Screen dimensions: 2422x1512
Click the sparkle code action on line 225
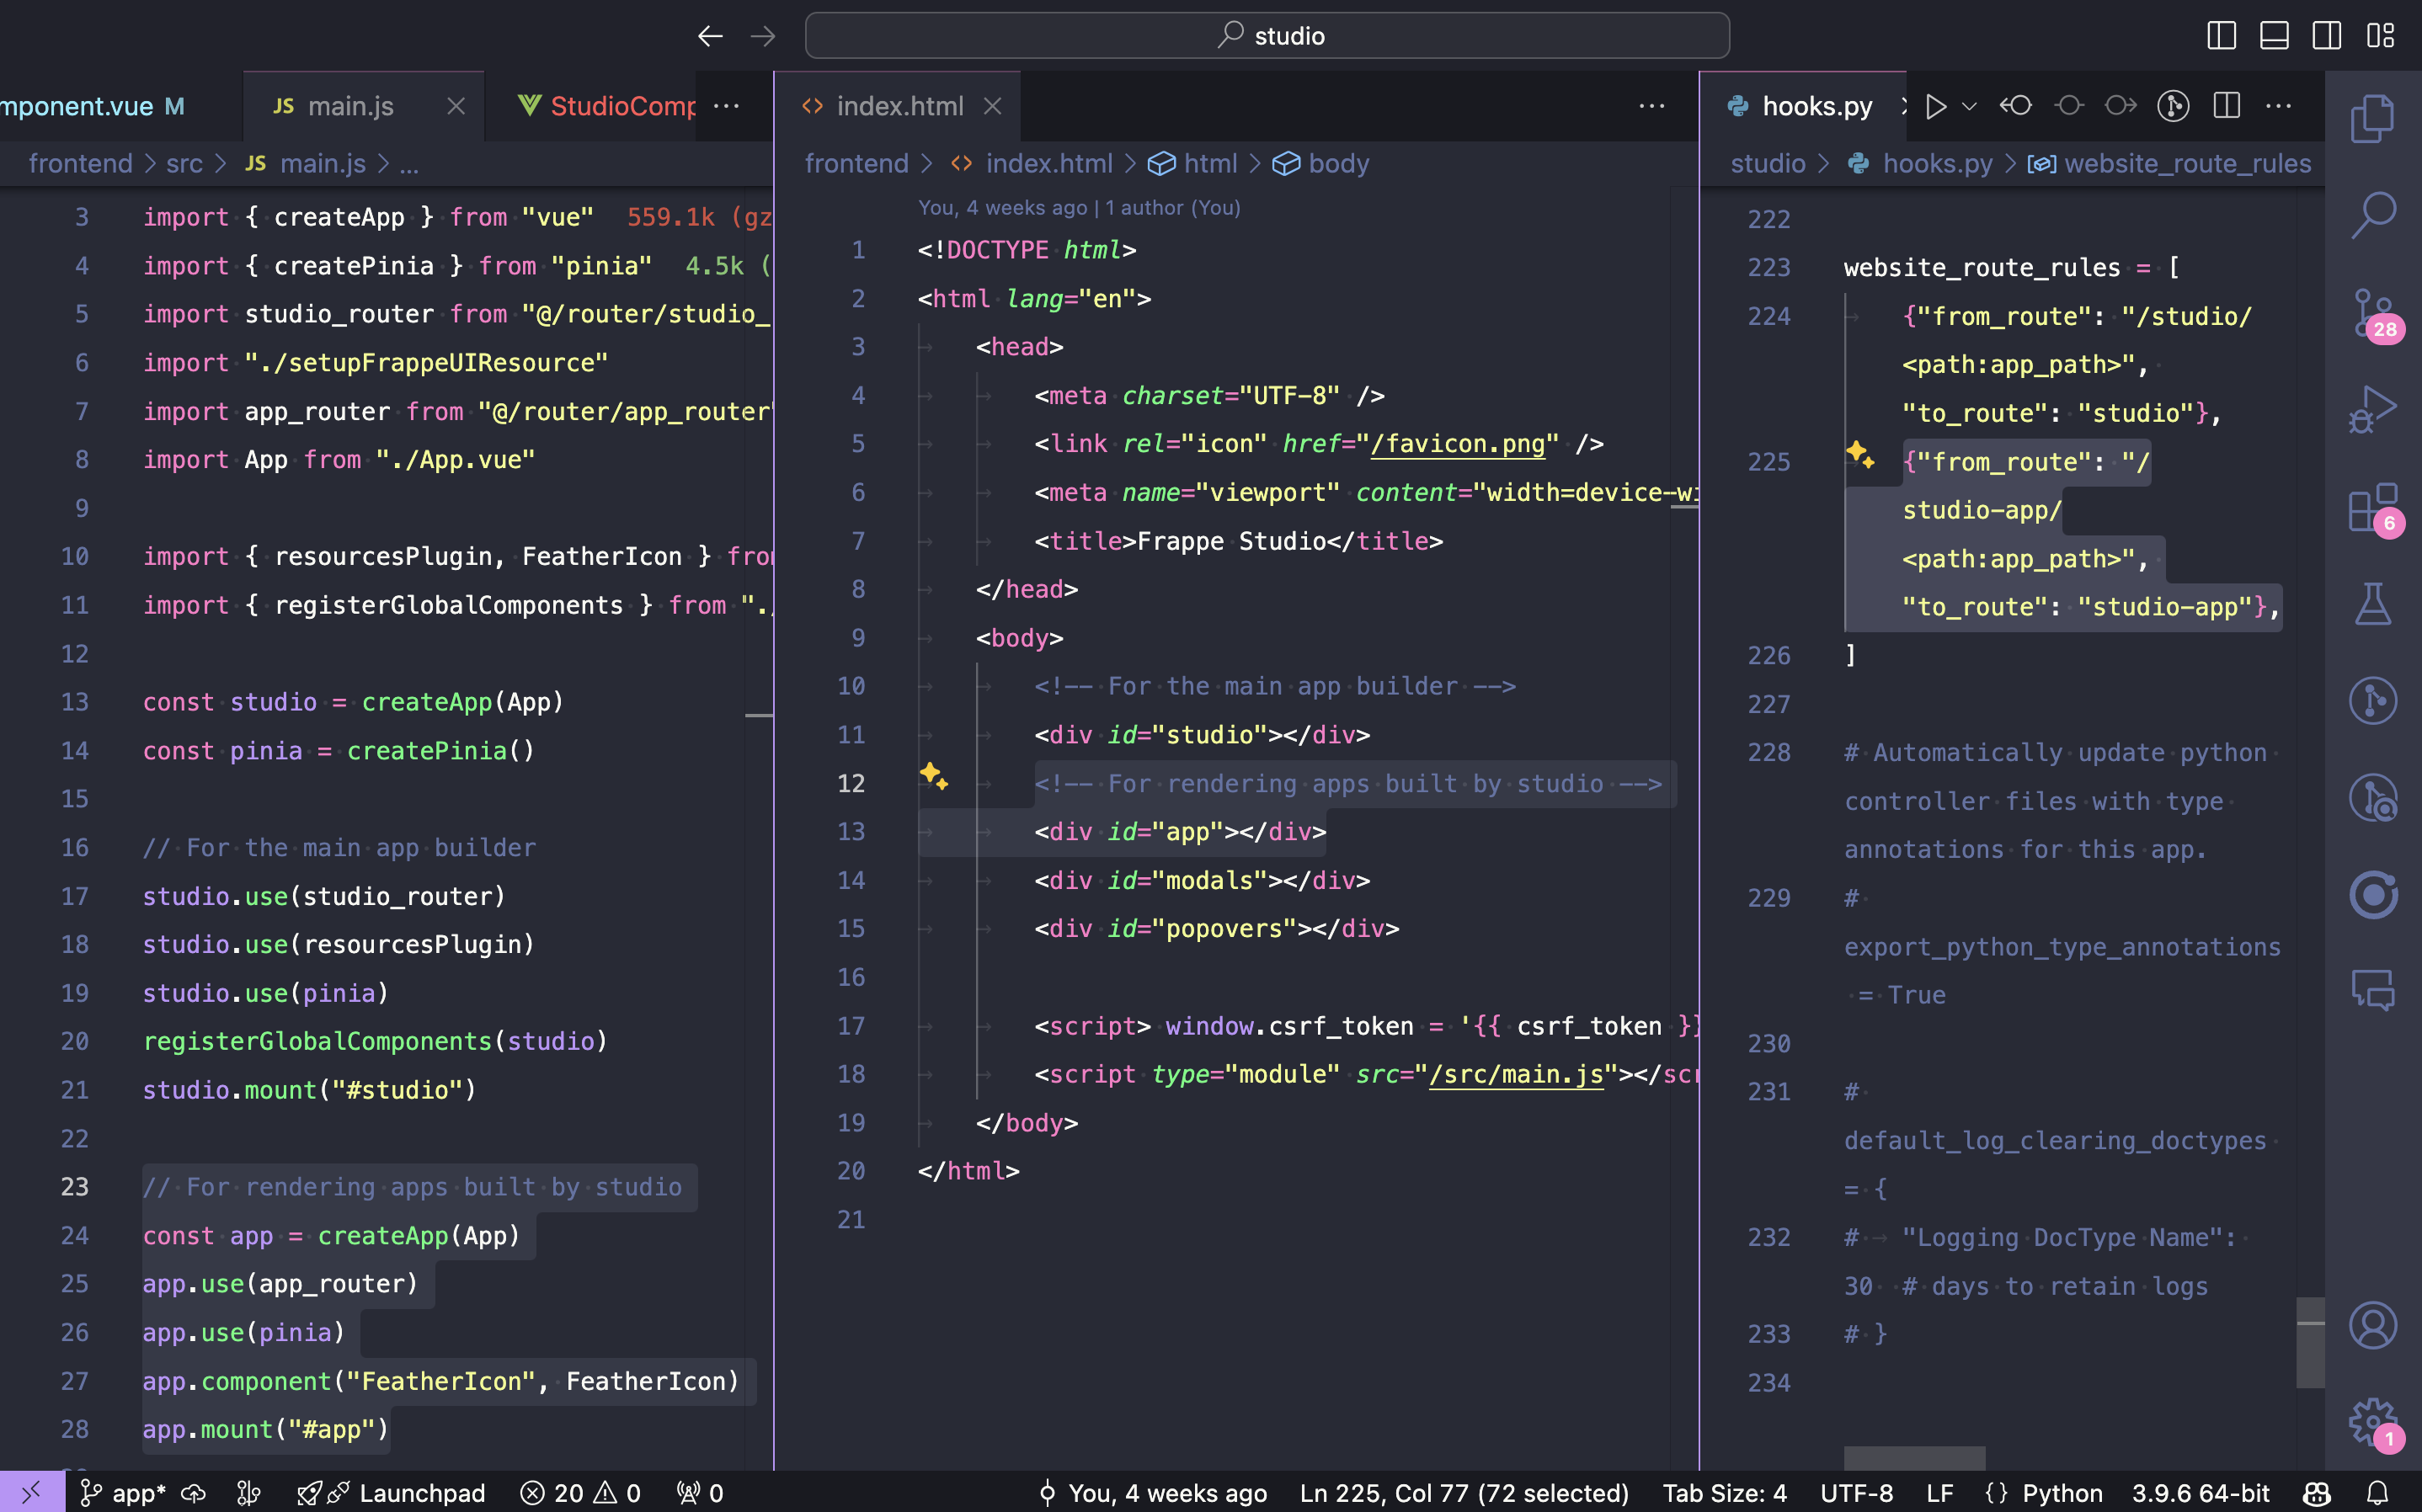[1860, 455]
